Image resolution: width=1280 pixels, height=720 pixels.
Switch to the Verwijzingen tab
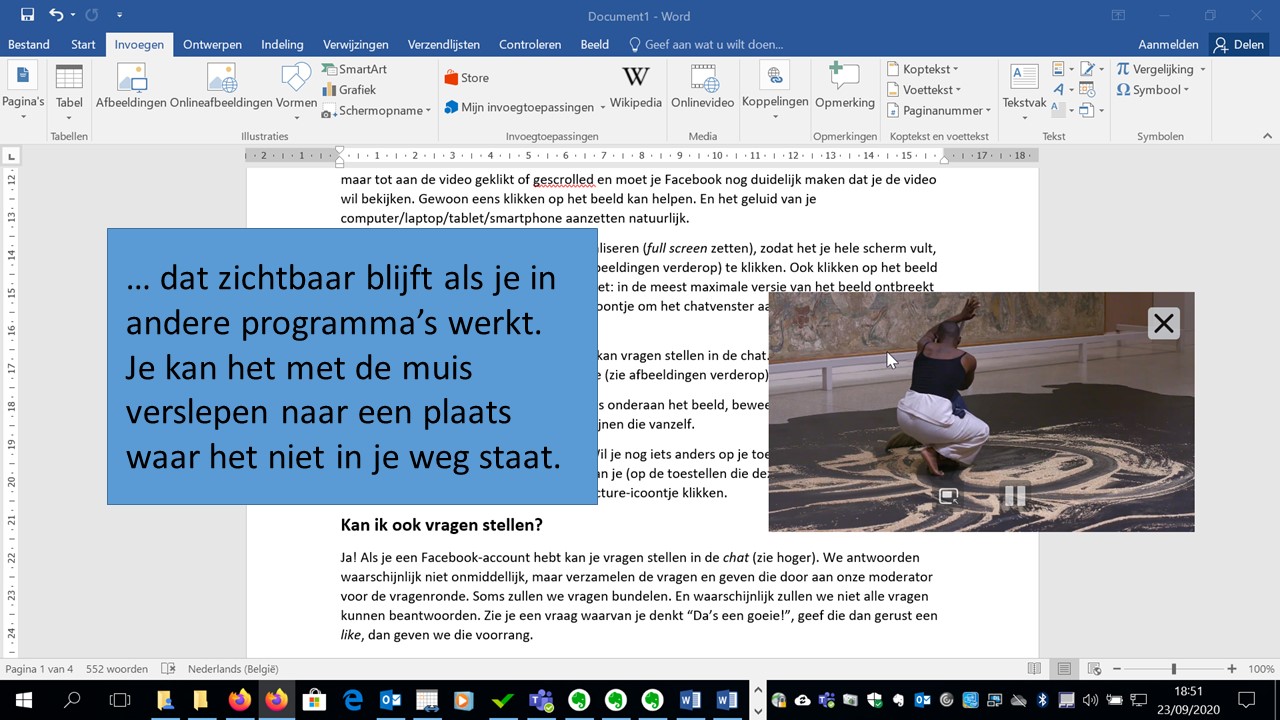[x=356, y=44]
